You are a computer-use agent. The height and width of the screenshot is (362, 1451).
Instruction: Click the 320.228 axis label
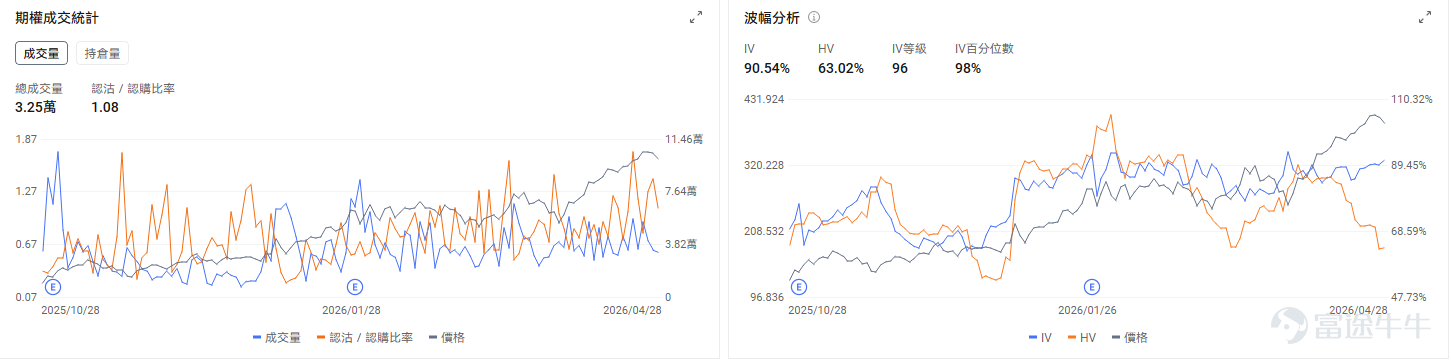pos(764,165)
